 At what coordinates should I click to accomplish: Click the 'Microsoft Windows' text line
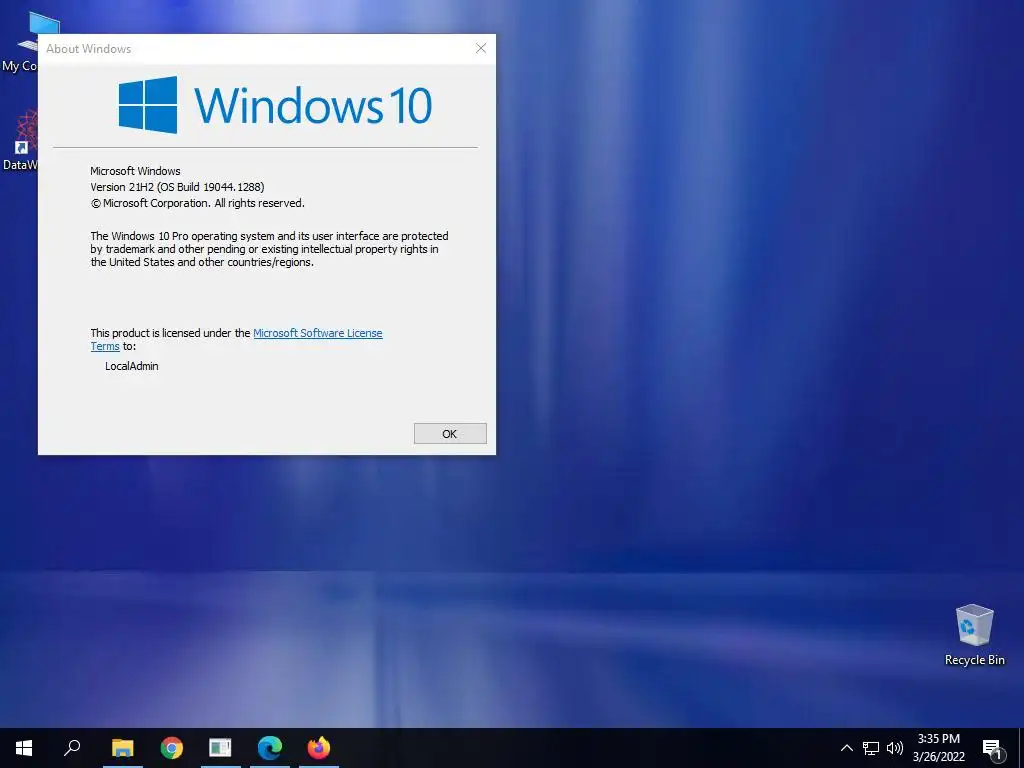click(135, 171)
